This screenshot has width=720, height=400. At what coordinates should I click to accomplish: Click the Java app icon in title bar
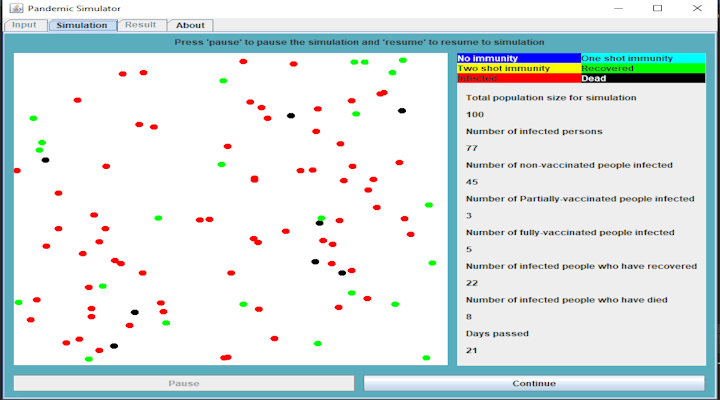16,8
